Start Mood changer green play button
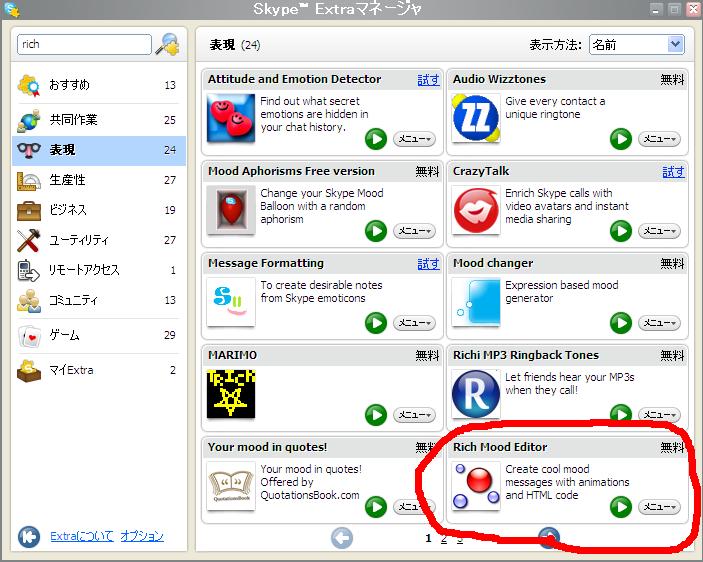The height and width of the screenshot is (562, 703). [621, 323]
